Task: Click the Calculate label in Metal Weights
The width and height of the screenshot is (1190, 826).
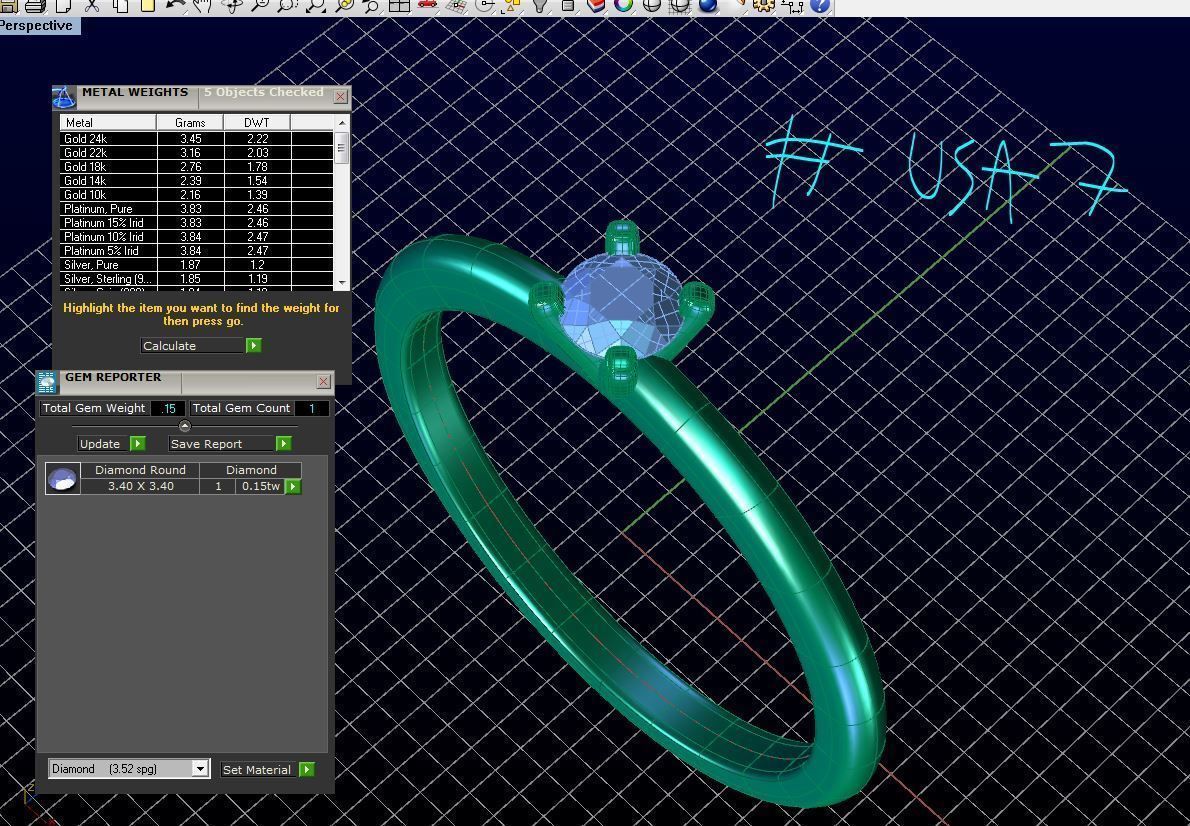Action: point(169,345)
